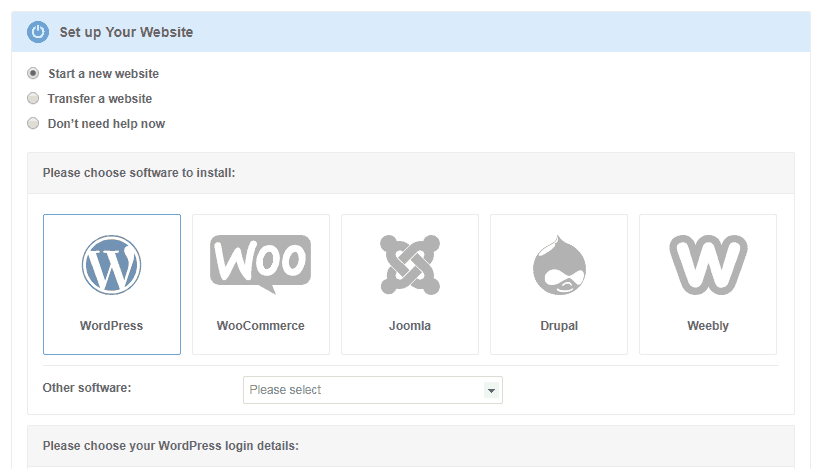Open the Other software dropdown
The image size is (821, 469).
pyautogui.click(x=373, y=390)
